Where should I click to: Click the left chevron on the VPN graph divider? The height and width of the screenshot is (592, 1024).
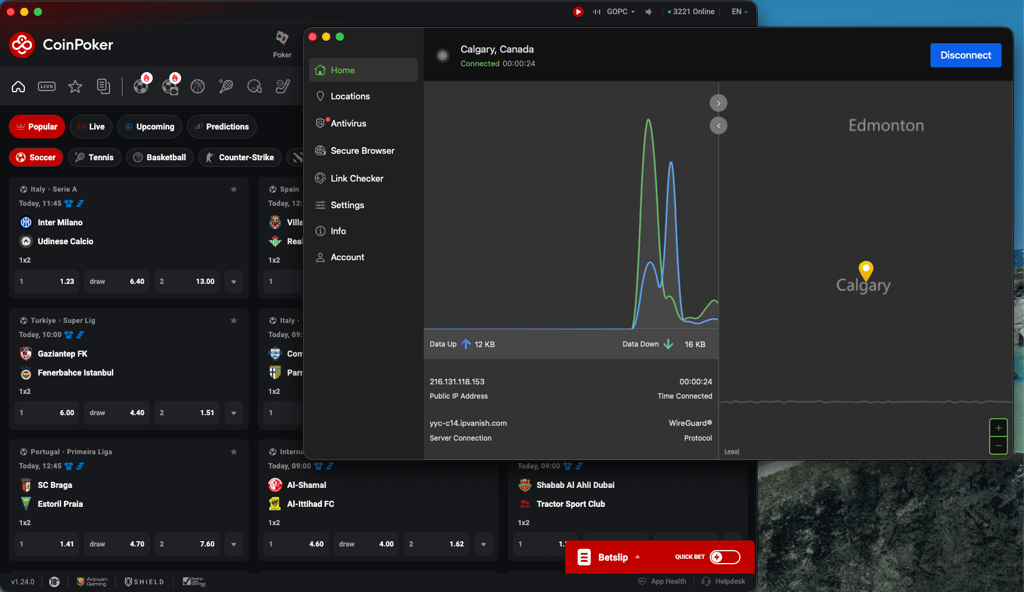coord(718,125)
